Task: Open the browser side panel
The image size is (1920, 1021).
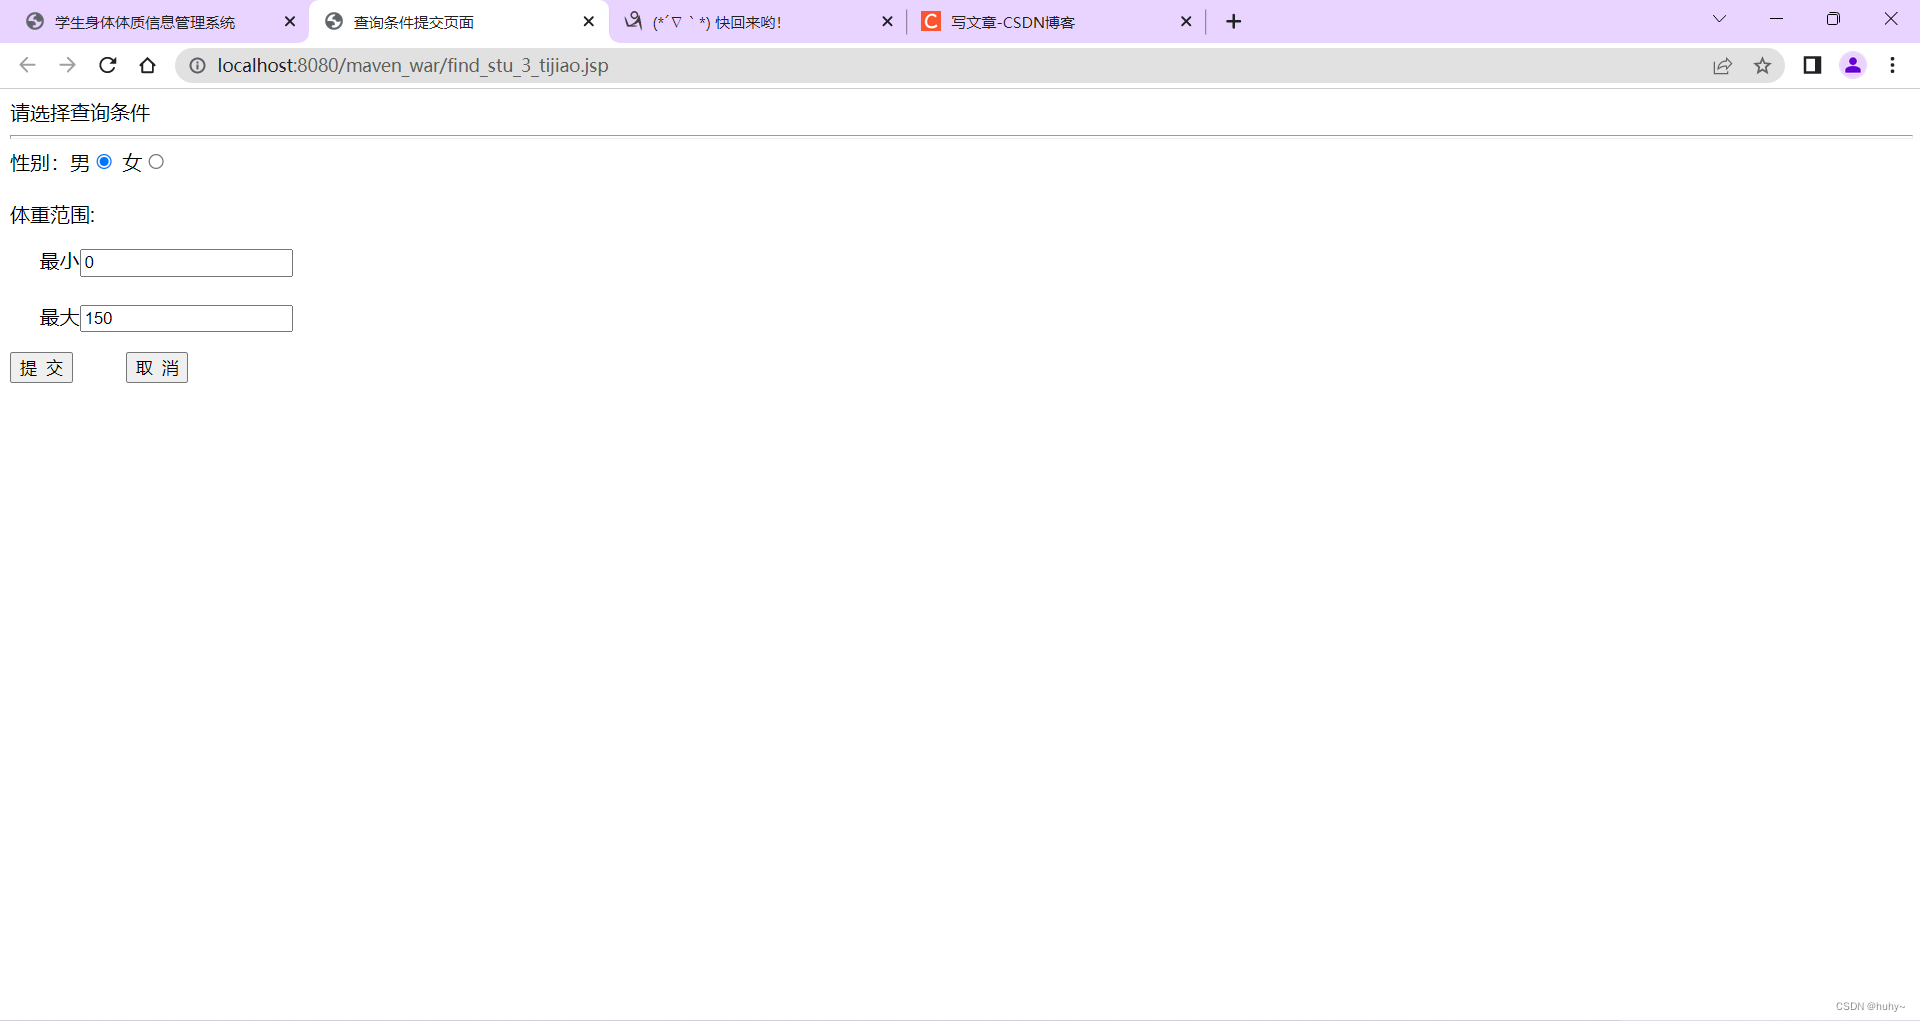Action: tap(1812, 65)
